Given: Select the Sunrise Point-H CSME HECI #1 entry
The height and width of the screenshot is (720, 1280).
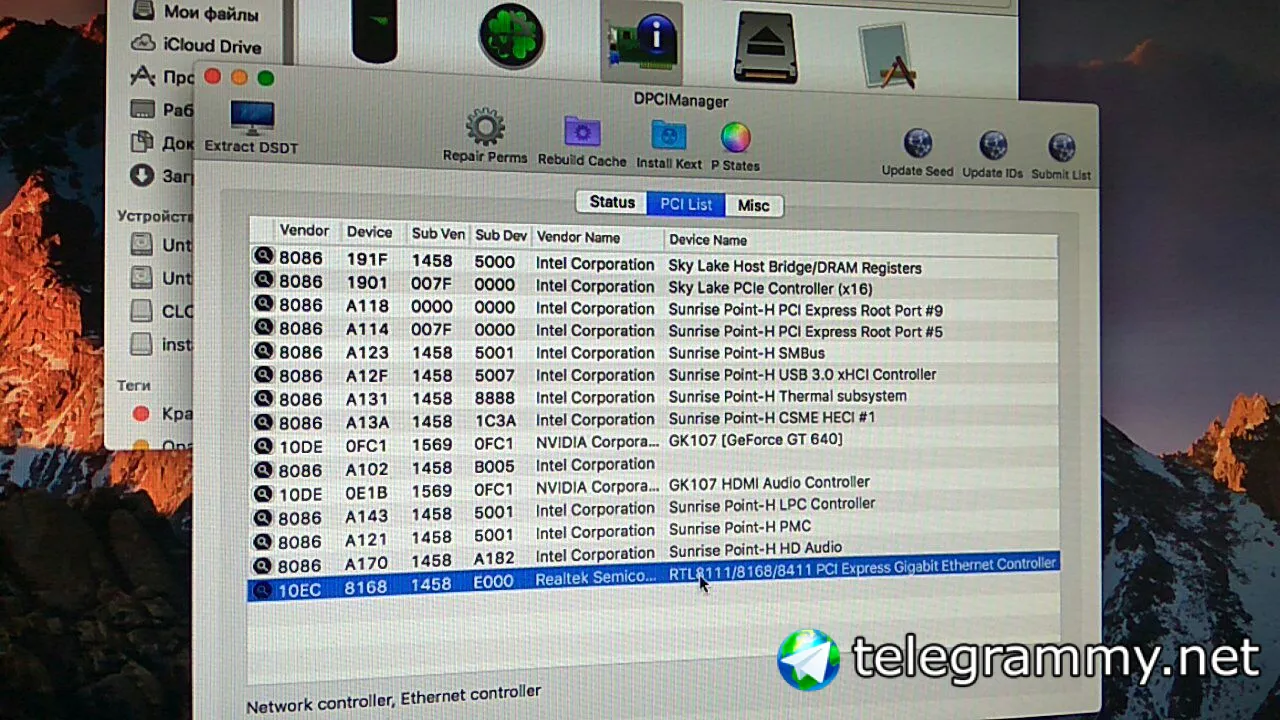Looking at the screenshot, I should click(654, 420).
